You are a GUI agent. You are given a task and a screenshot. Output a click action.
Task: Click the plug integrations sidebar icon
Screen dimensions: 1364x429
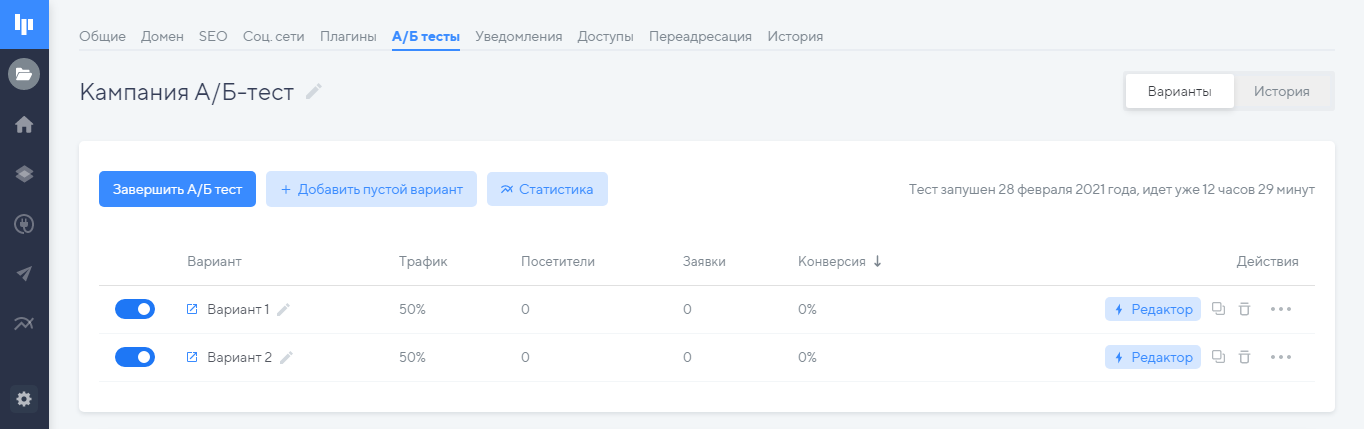click(x=24, y=224)
